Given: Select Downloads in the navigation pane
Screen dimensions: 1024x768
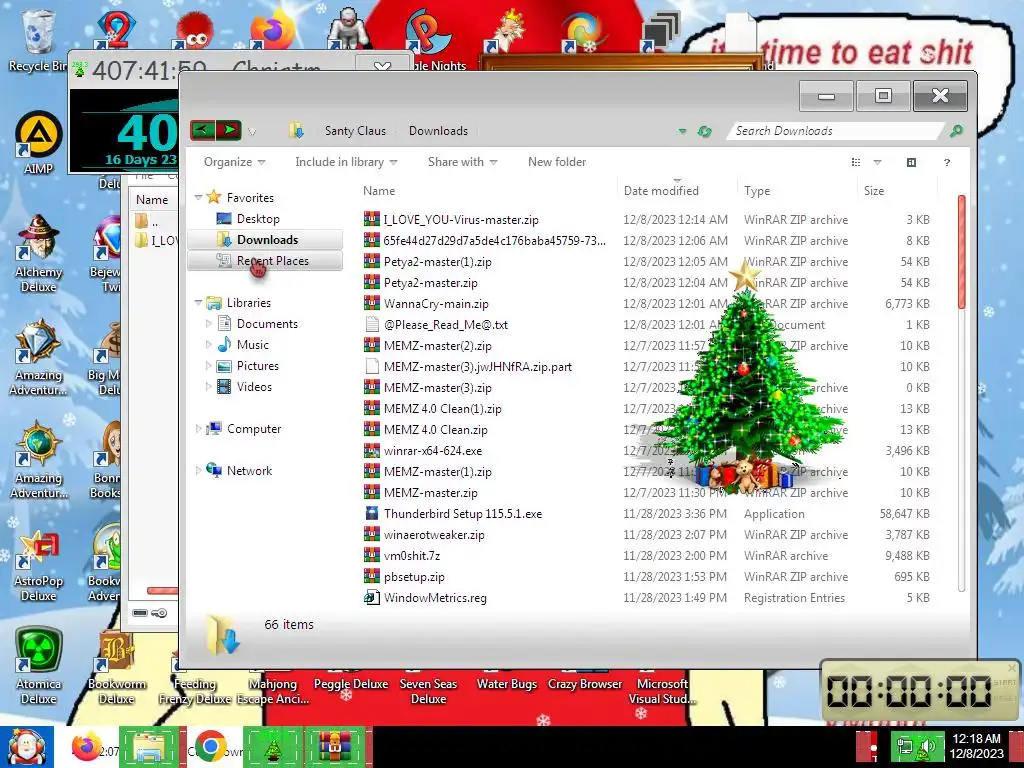Looking at the screenshot, I should click(x=267, y=240).
